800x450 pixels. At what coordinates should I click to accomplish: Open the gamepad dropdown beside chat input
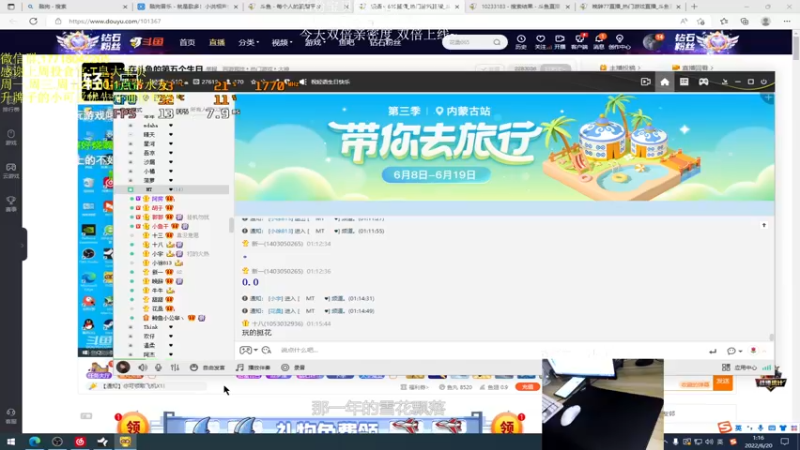click(248, 350)
